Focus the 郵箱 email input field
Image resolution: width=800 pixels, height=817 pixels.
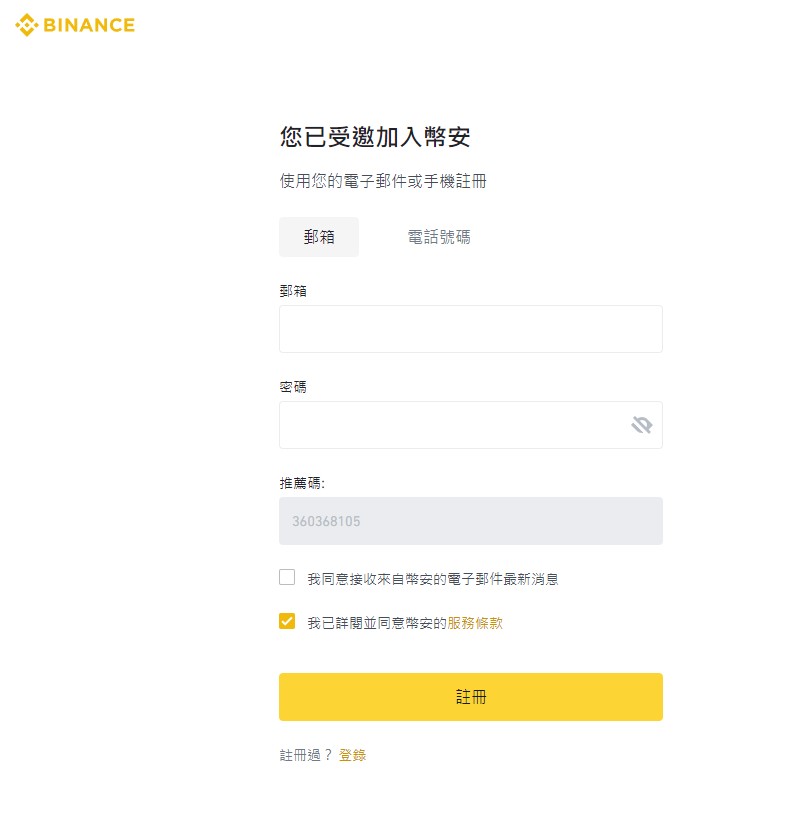471,329
